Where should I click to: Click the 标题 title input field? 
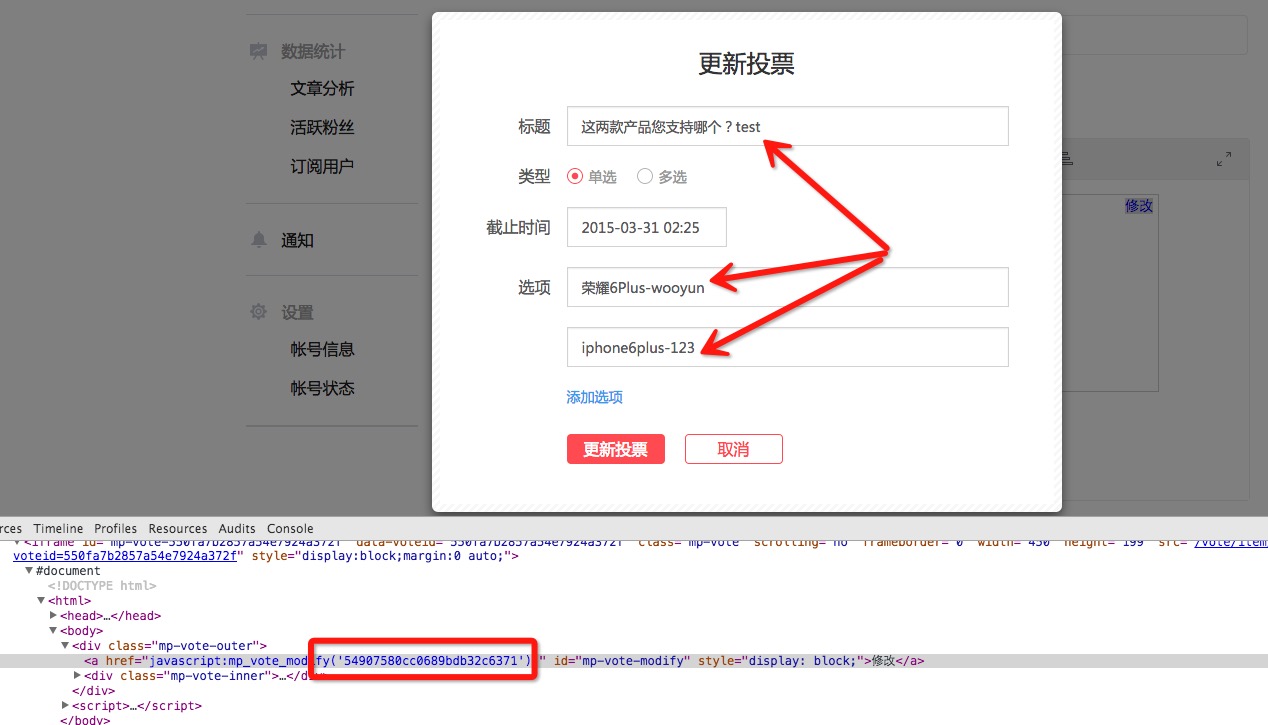pos(787,126)
